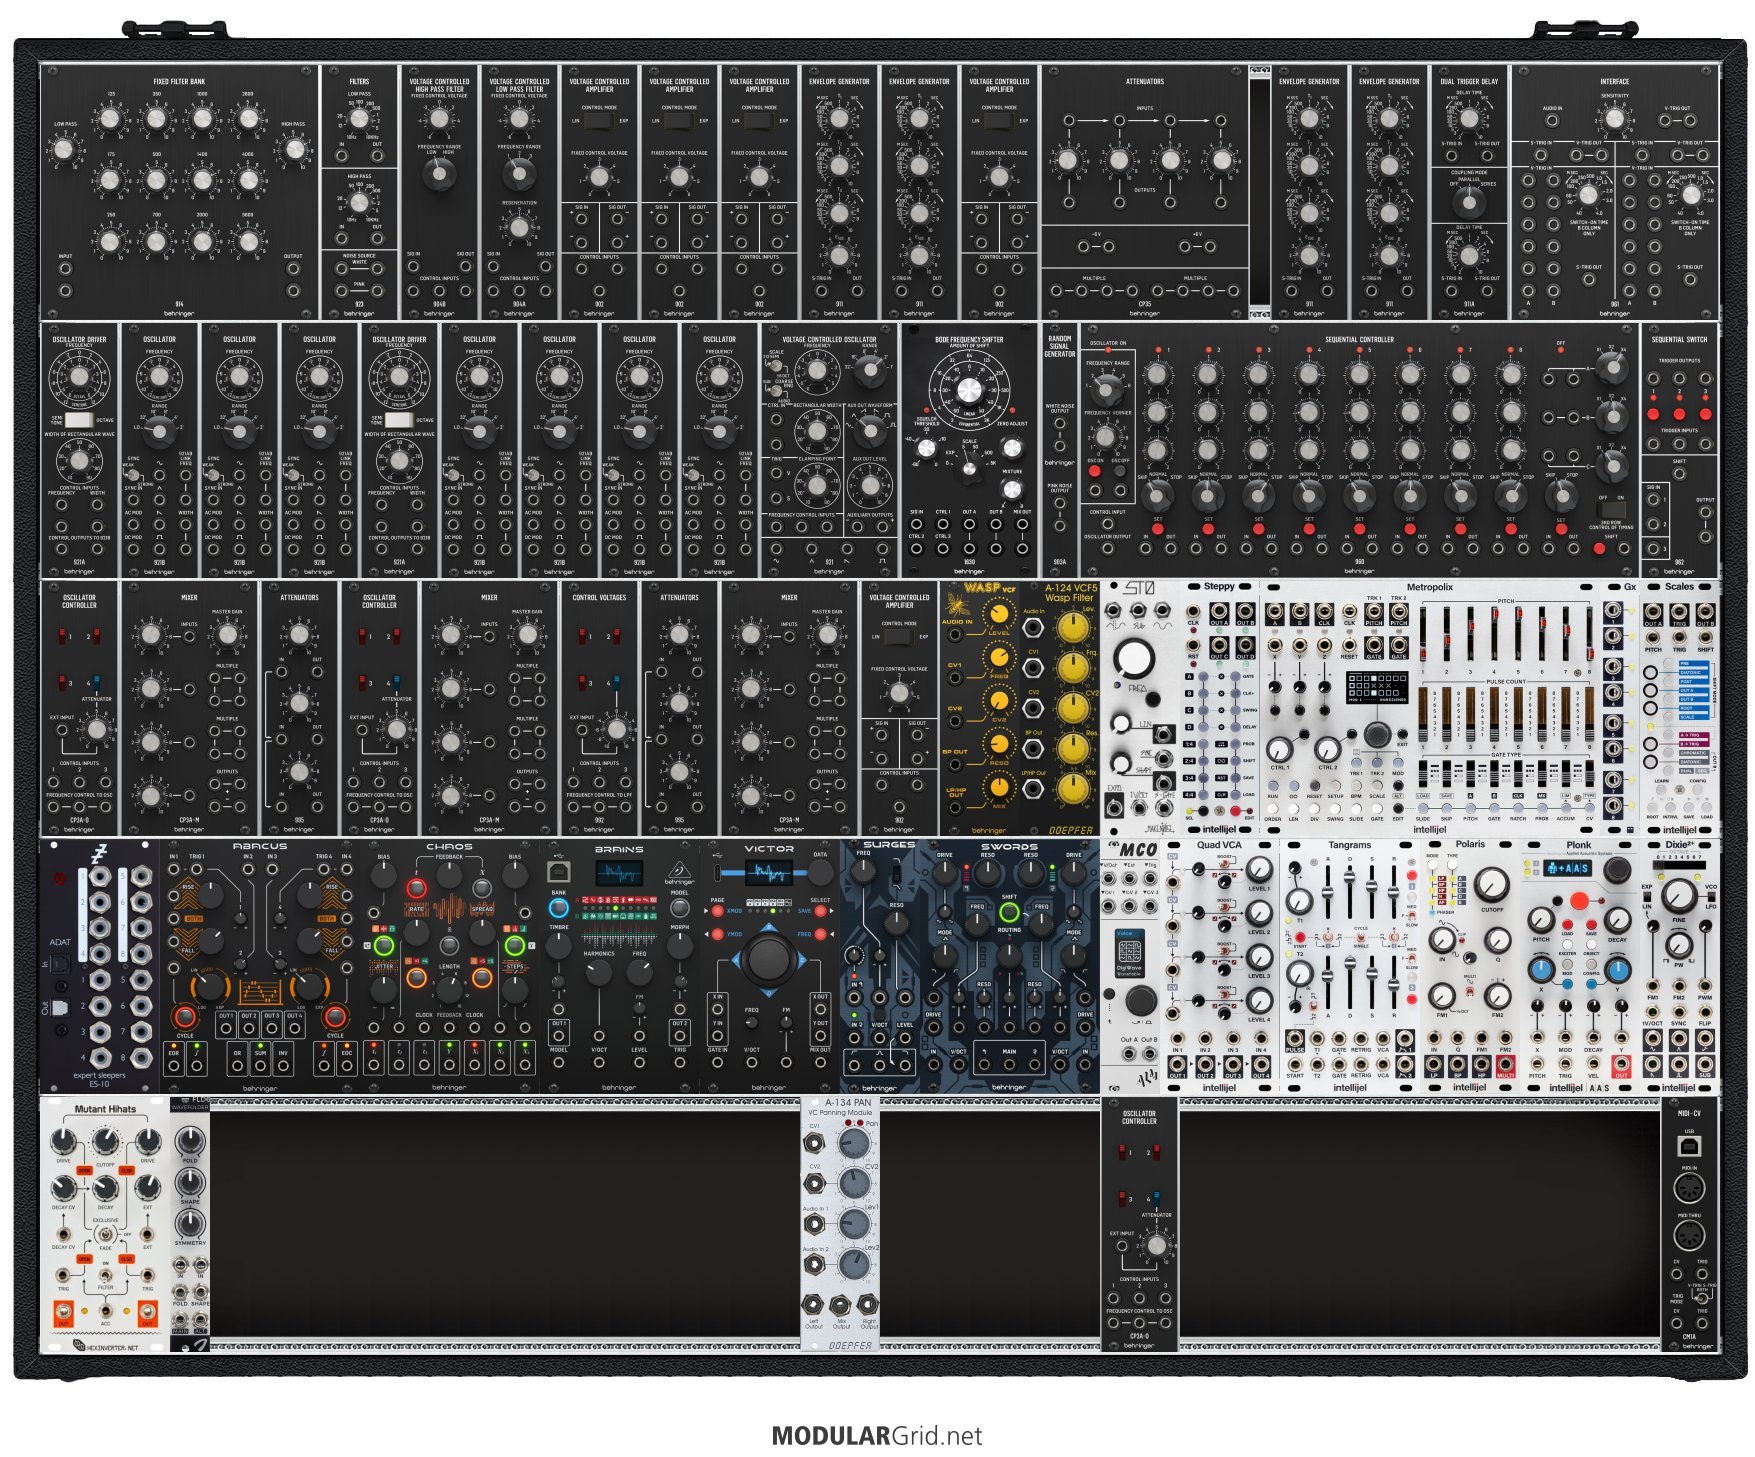Click the XMOD button on Victor module
1755x1457 pixels.
coord(717,911)
